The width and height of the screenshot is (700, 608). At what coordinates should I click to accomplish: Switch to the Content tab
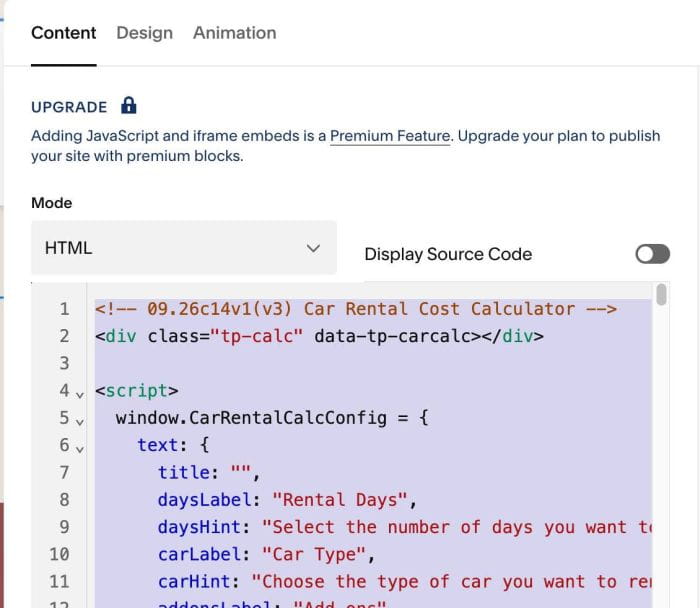63,33
